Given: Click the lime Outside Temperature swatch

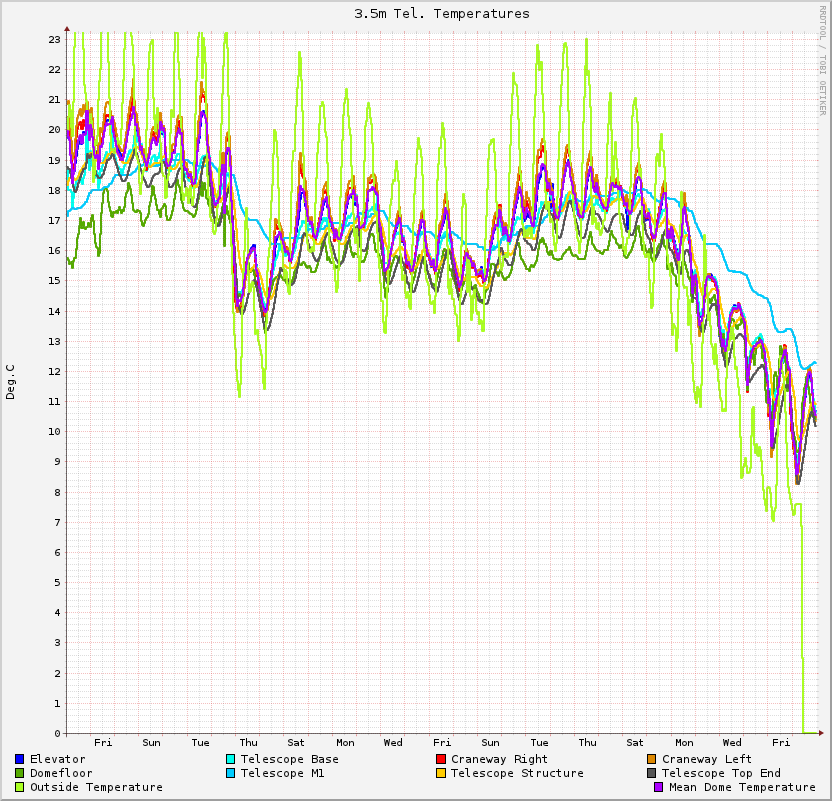Looking at the screenshot, I should [x=20, y=787].
